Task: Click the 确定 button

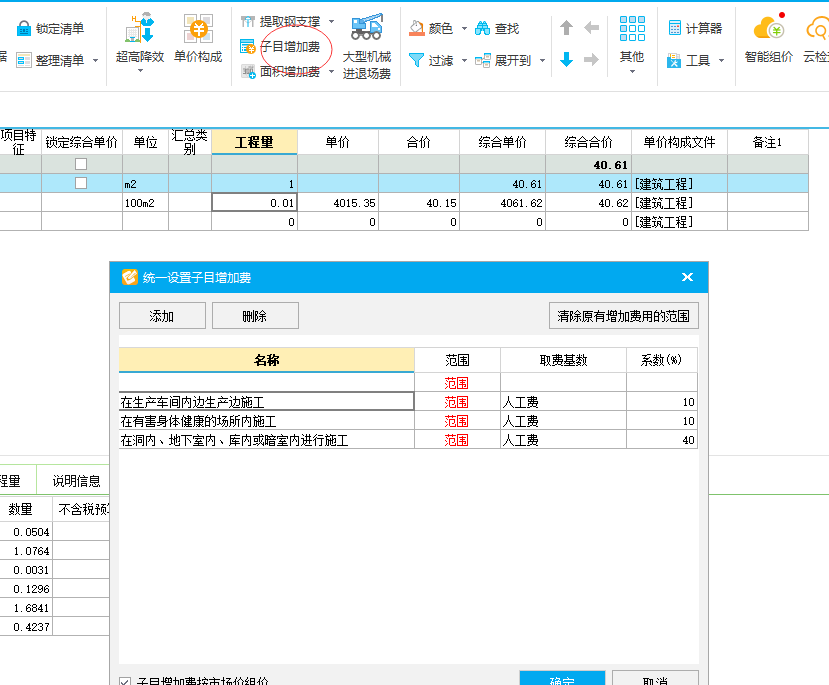Action: [x=563, y=678]
